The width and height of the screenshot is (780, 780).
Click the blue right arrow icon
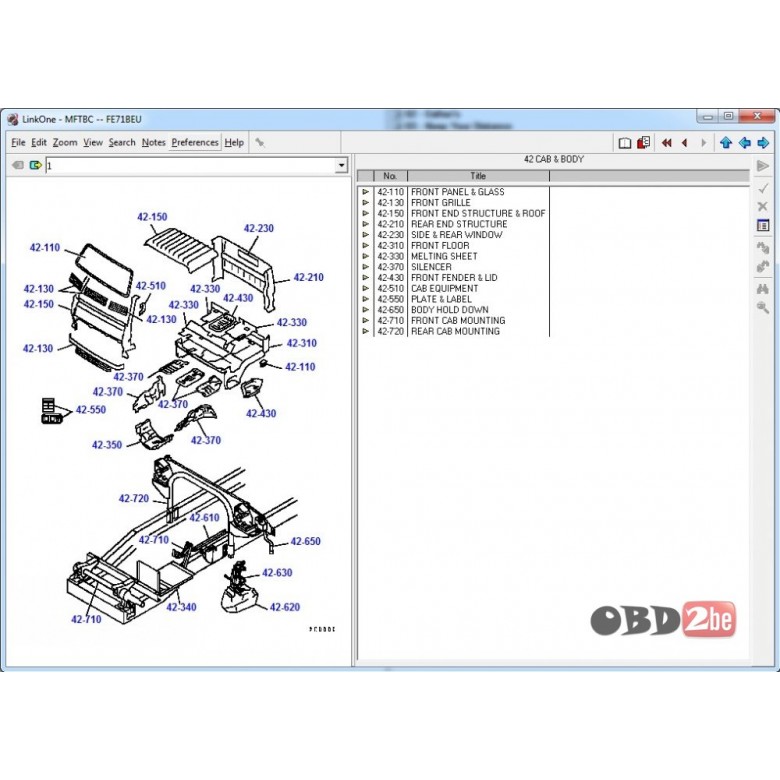(763, 143)
